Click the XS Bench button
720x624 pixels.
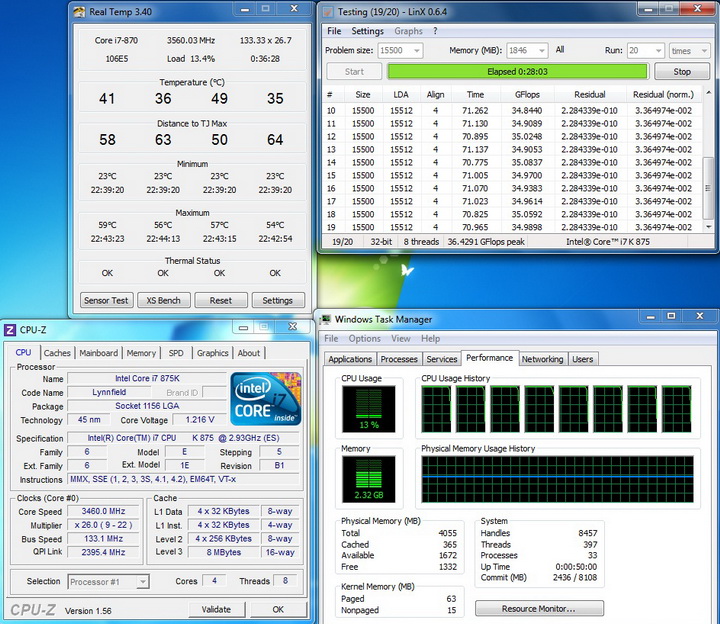click(x=163, y=300)
